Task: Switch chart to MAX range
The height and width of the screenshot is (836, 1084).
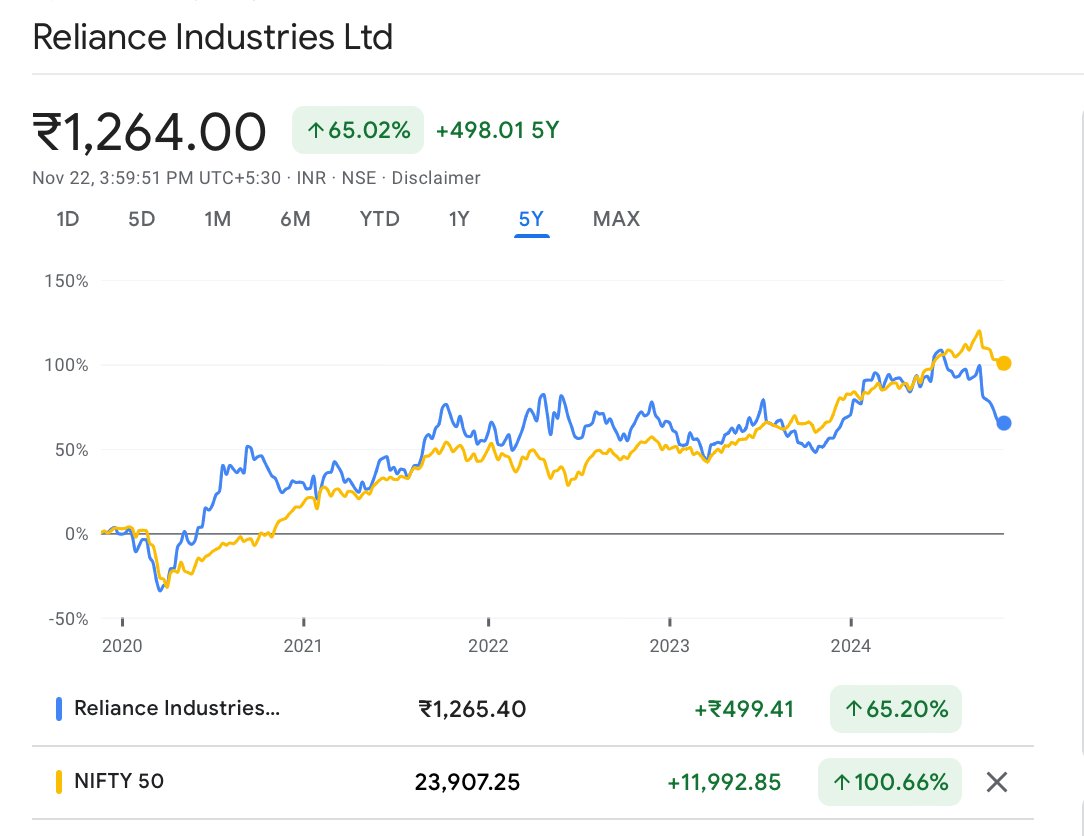Action: click(x=616, y=219)
